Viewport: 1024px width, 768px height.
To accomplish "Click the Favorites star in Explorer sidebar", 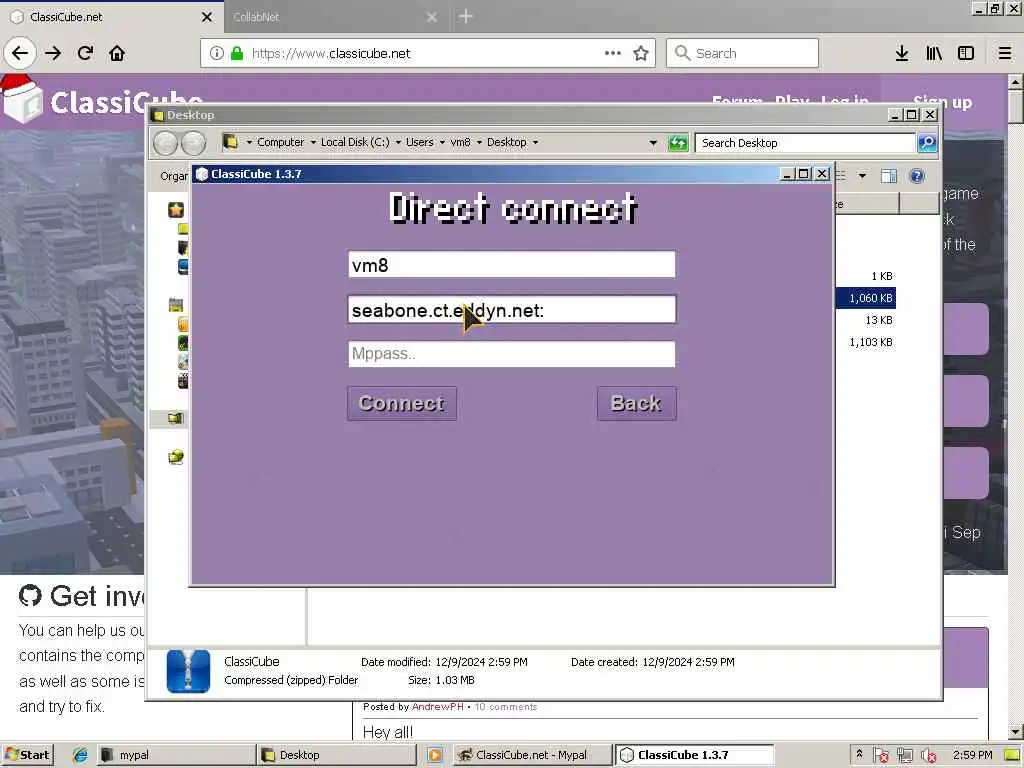I will tap(176, 210).
